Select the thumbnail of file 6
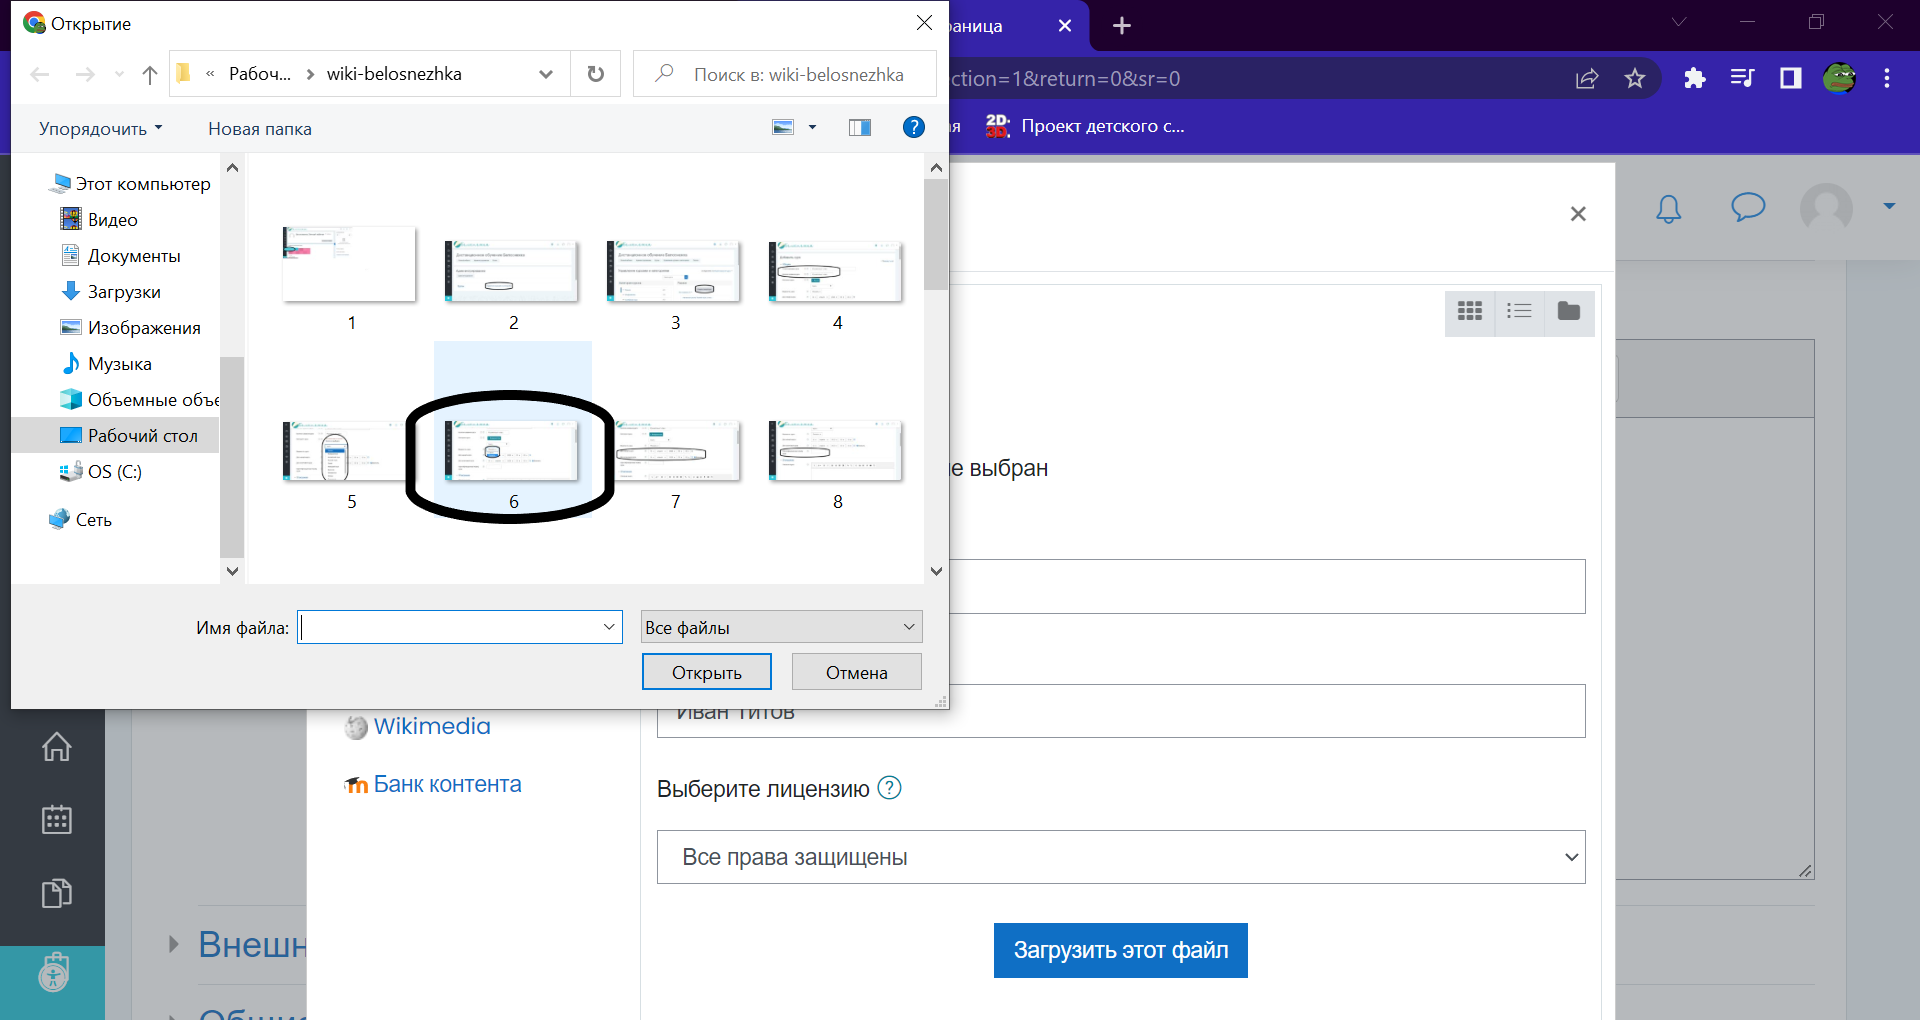 [x=511, y=452]
